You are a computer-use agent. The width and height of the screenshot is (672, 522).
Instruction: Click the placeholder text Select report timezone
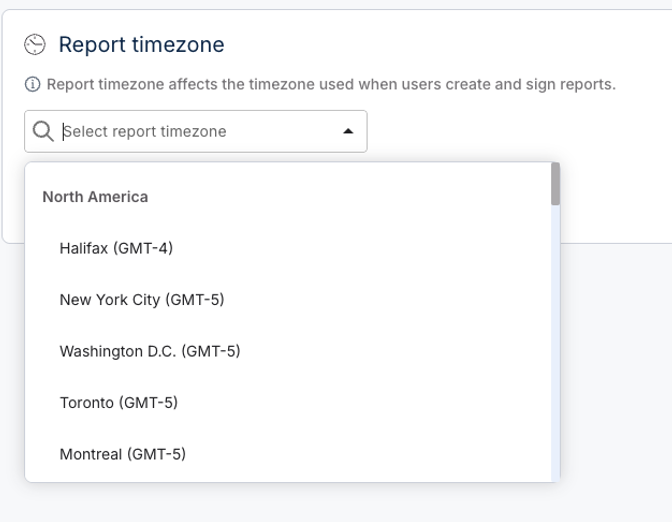[145, 131]
